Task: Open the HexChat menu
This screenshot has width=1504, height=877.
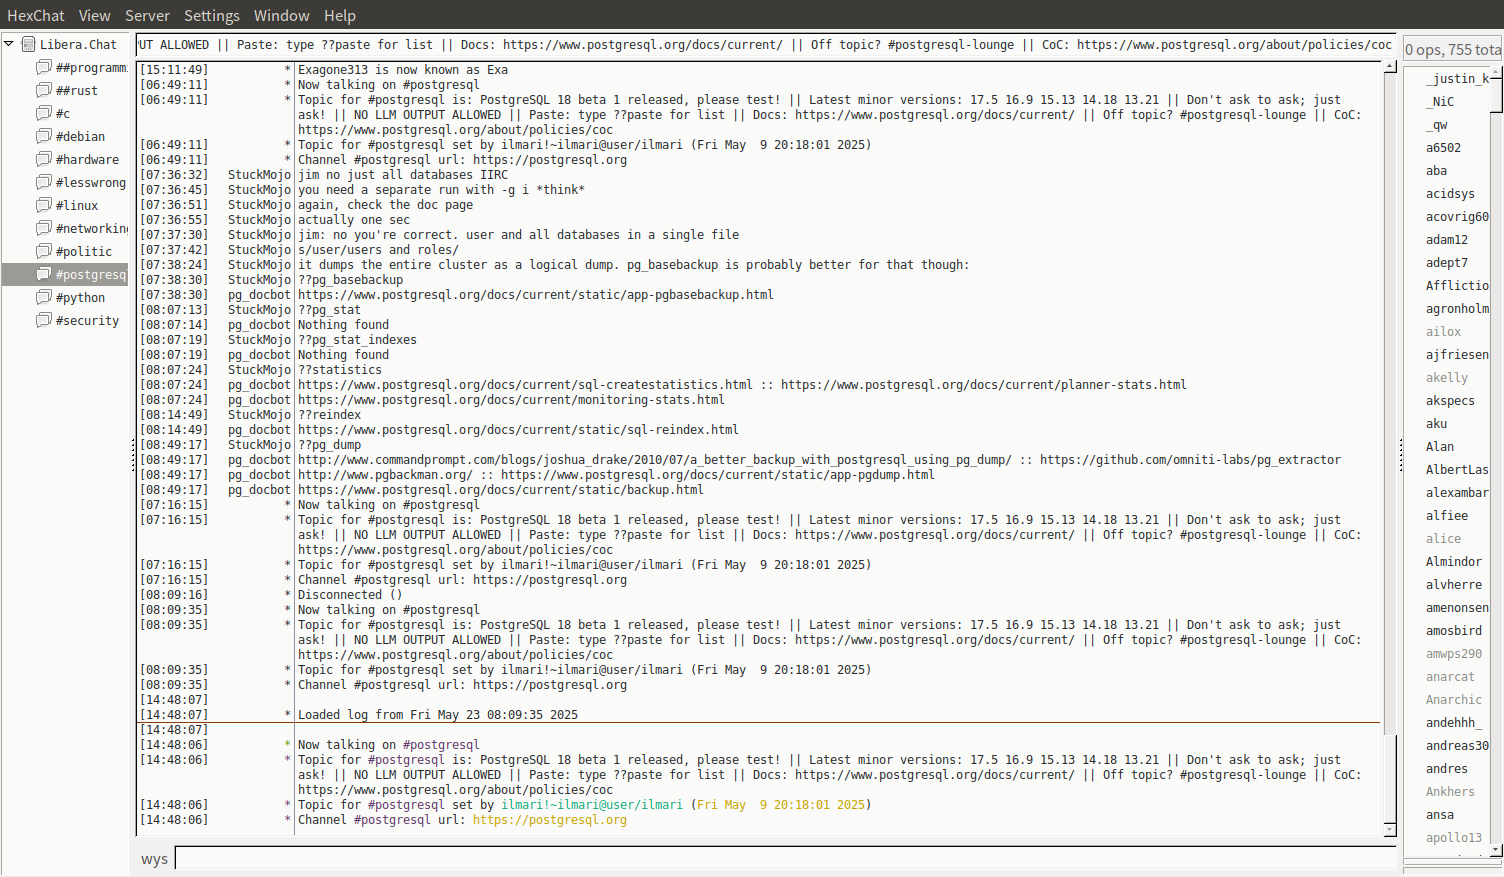Action: point(35,15)
